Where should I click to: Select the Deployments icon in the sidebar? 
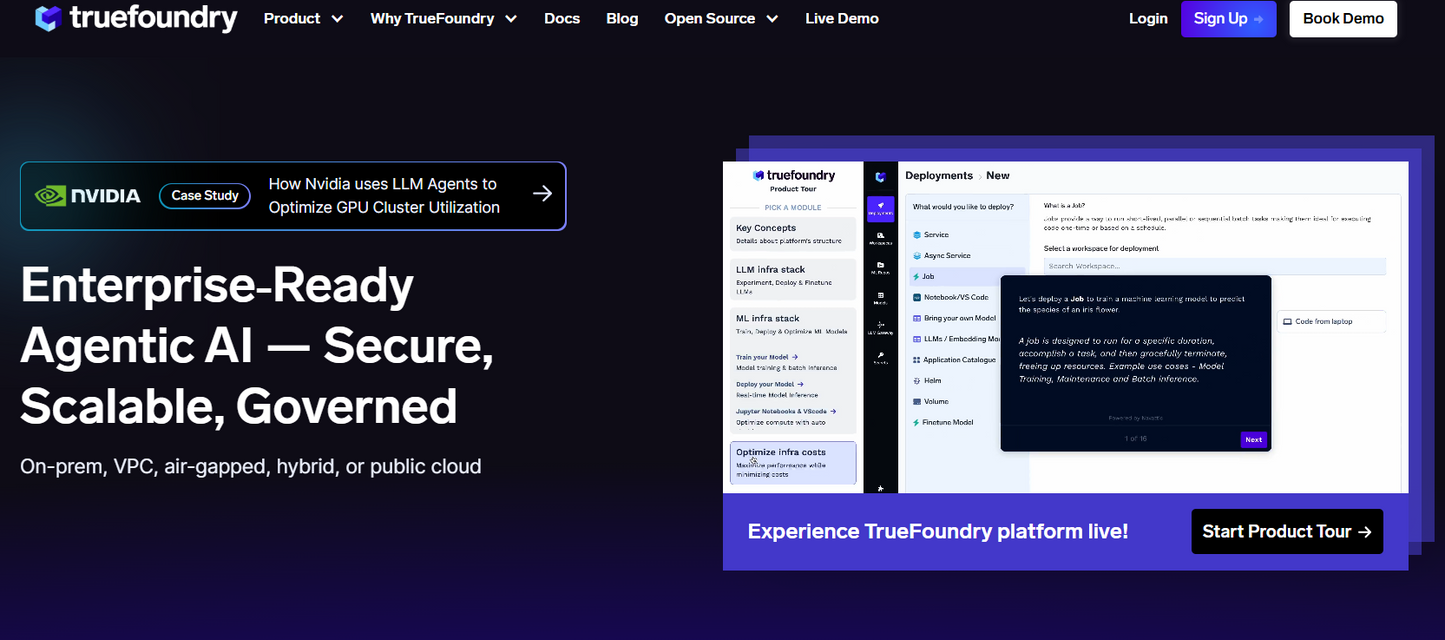[x=881, y=203]
